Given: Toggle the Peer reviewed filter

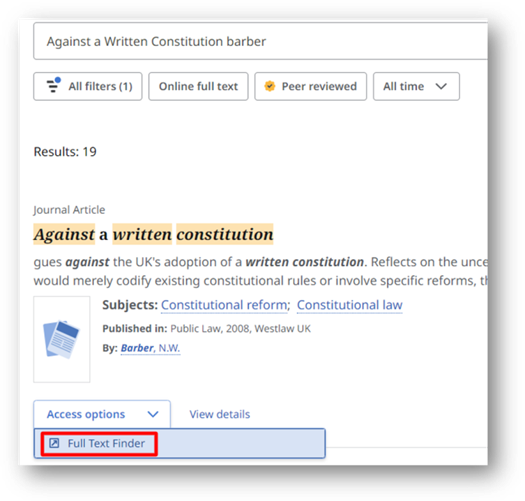Looking at the screenshot, I should click(x=310, y=86).
